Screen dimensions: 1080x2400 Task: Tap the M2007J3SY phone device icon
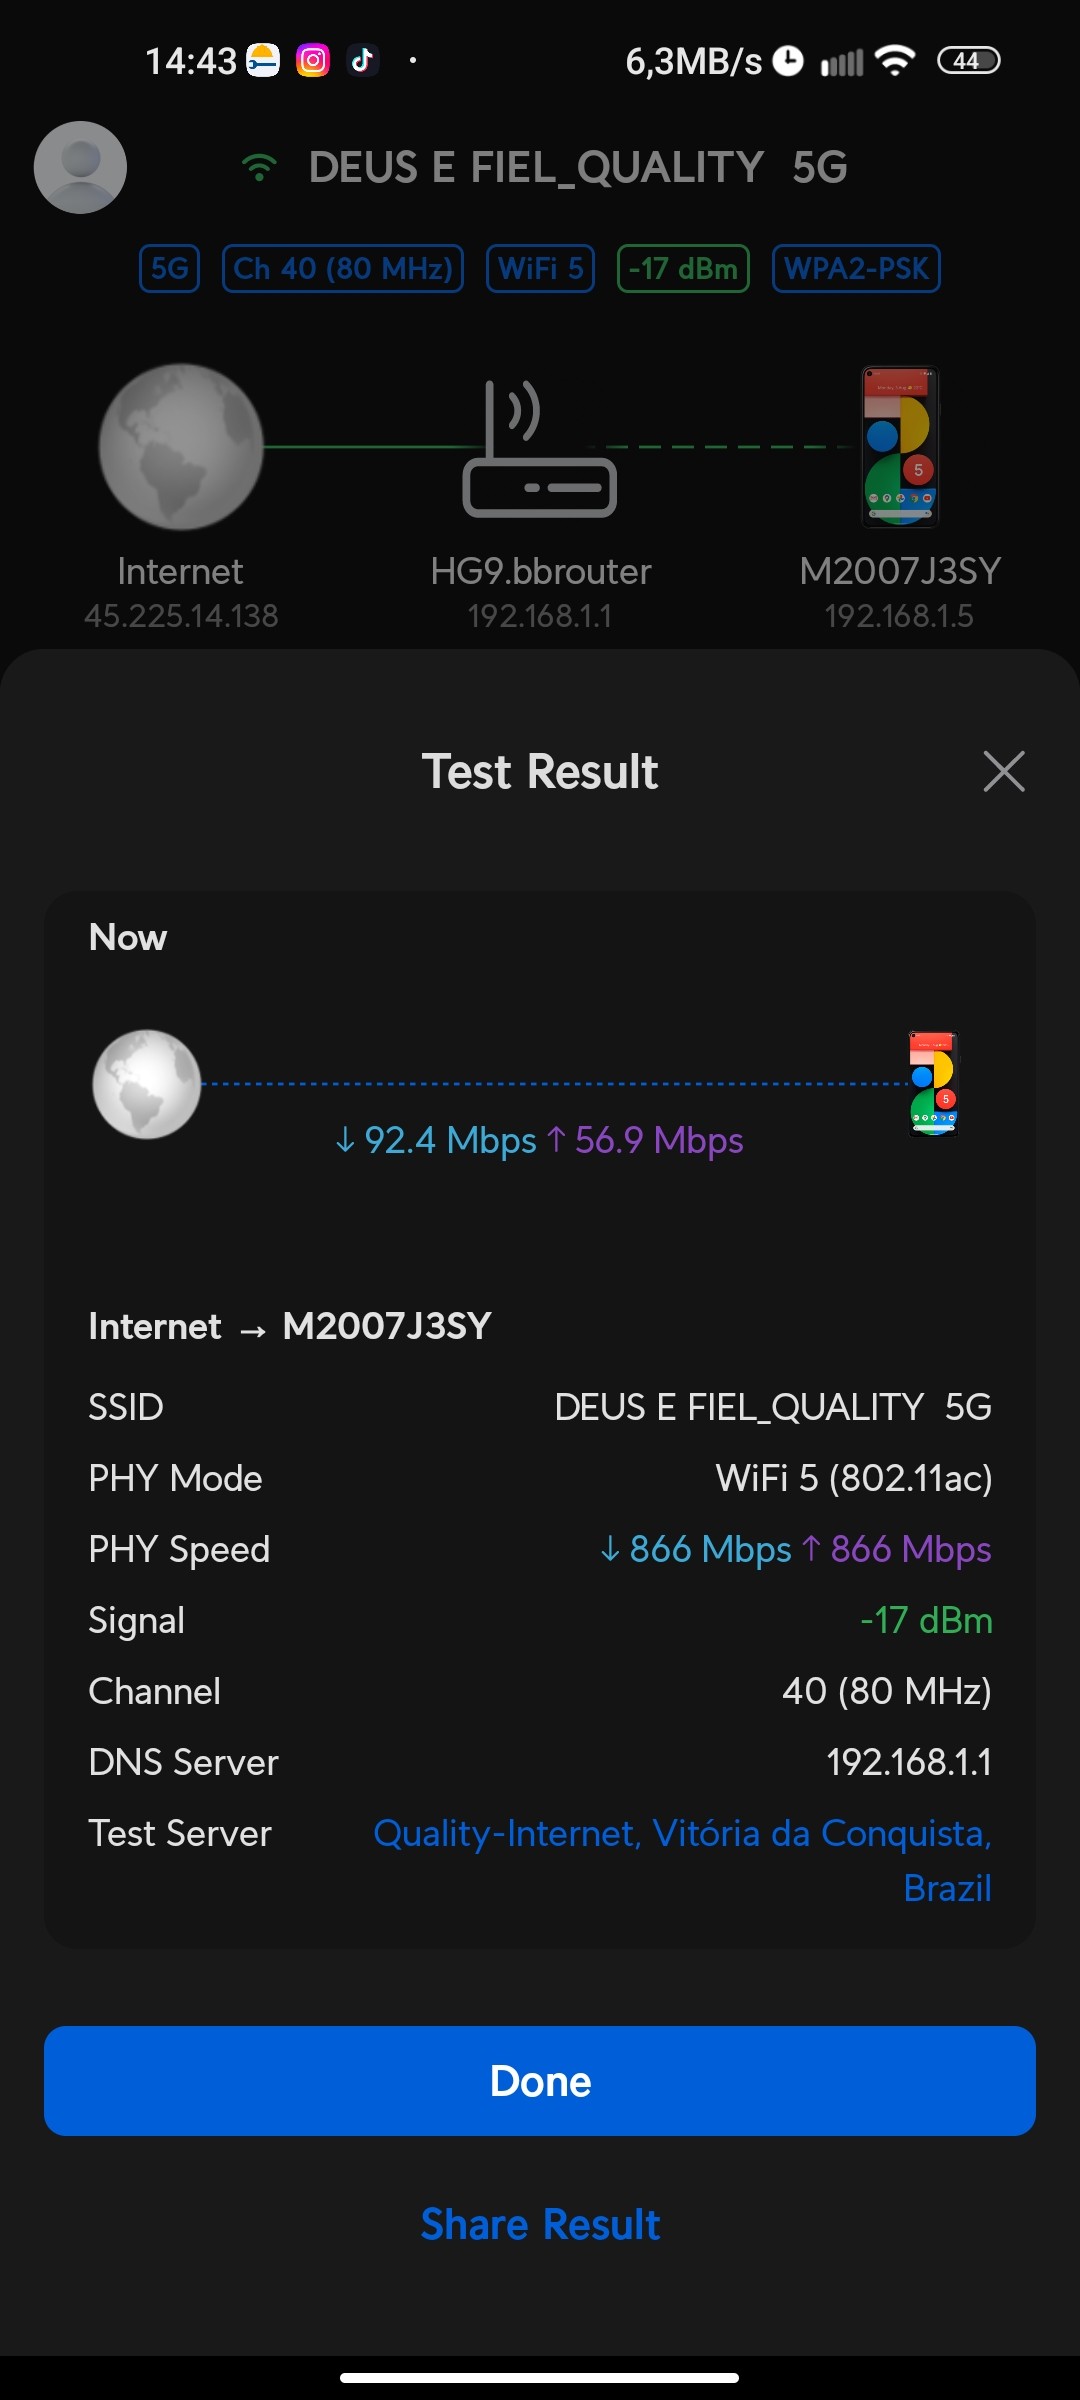(x=900, y=446)
